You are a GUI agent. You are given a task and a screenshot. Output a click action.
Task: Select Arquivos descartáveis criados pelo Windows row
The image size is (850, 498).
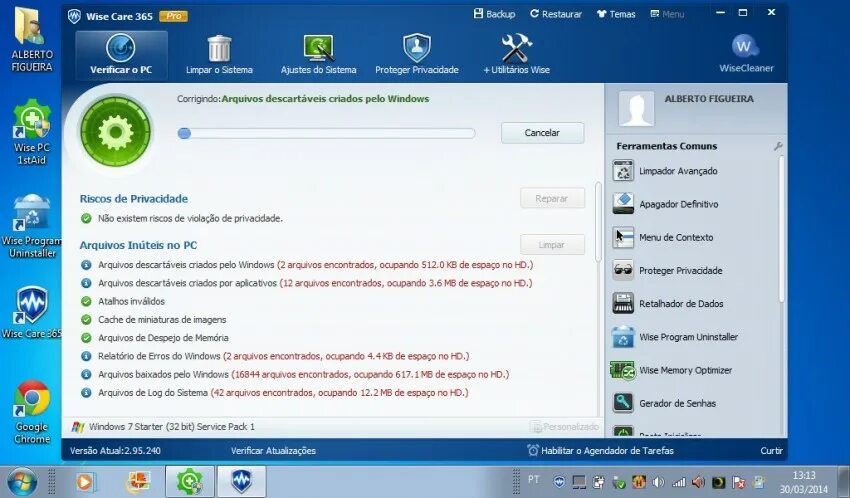tap(307, 265)
